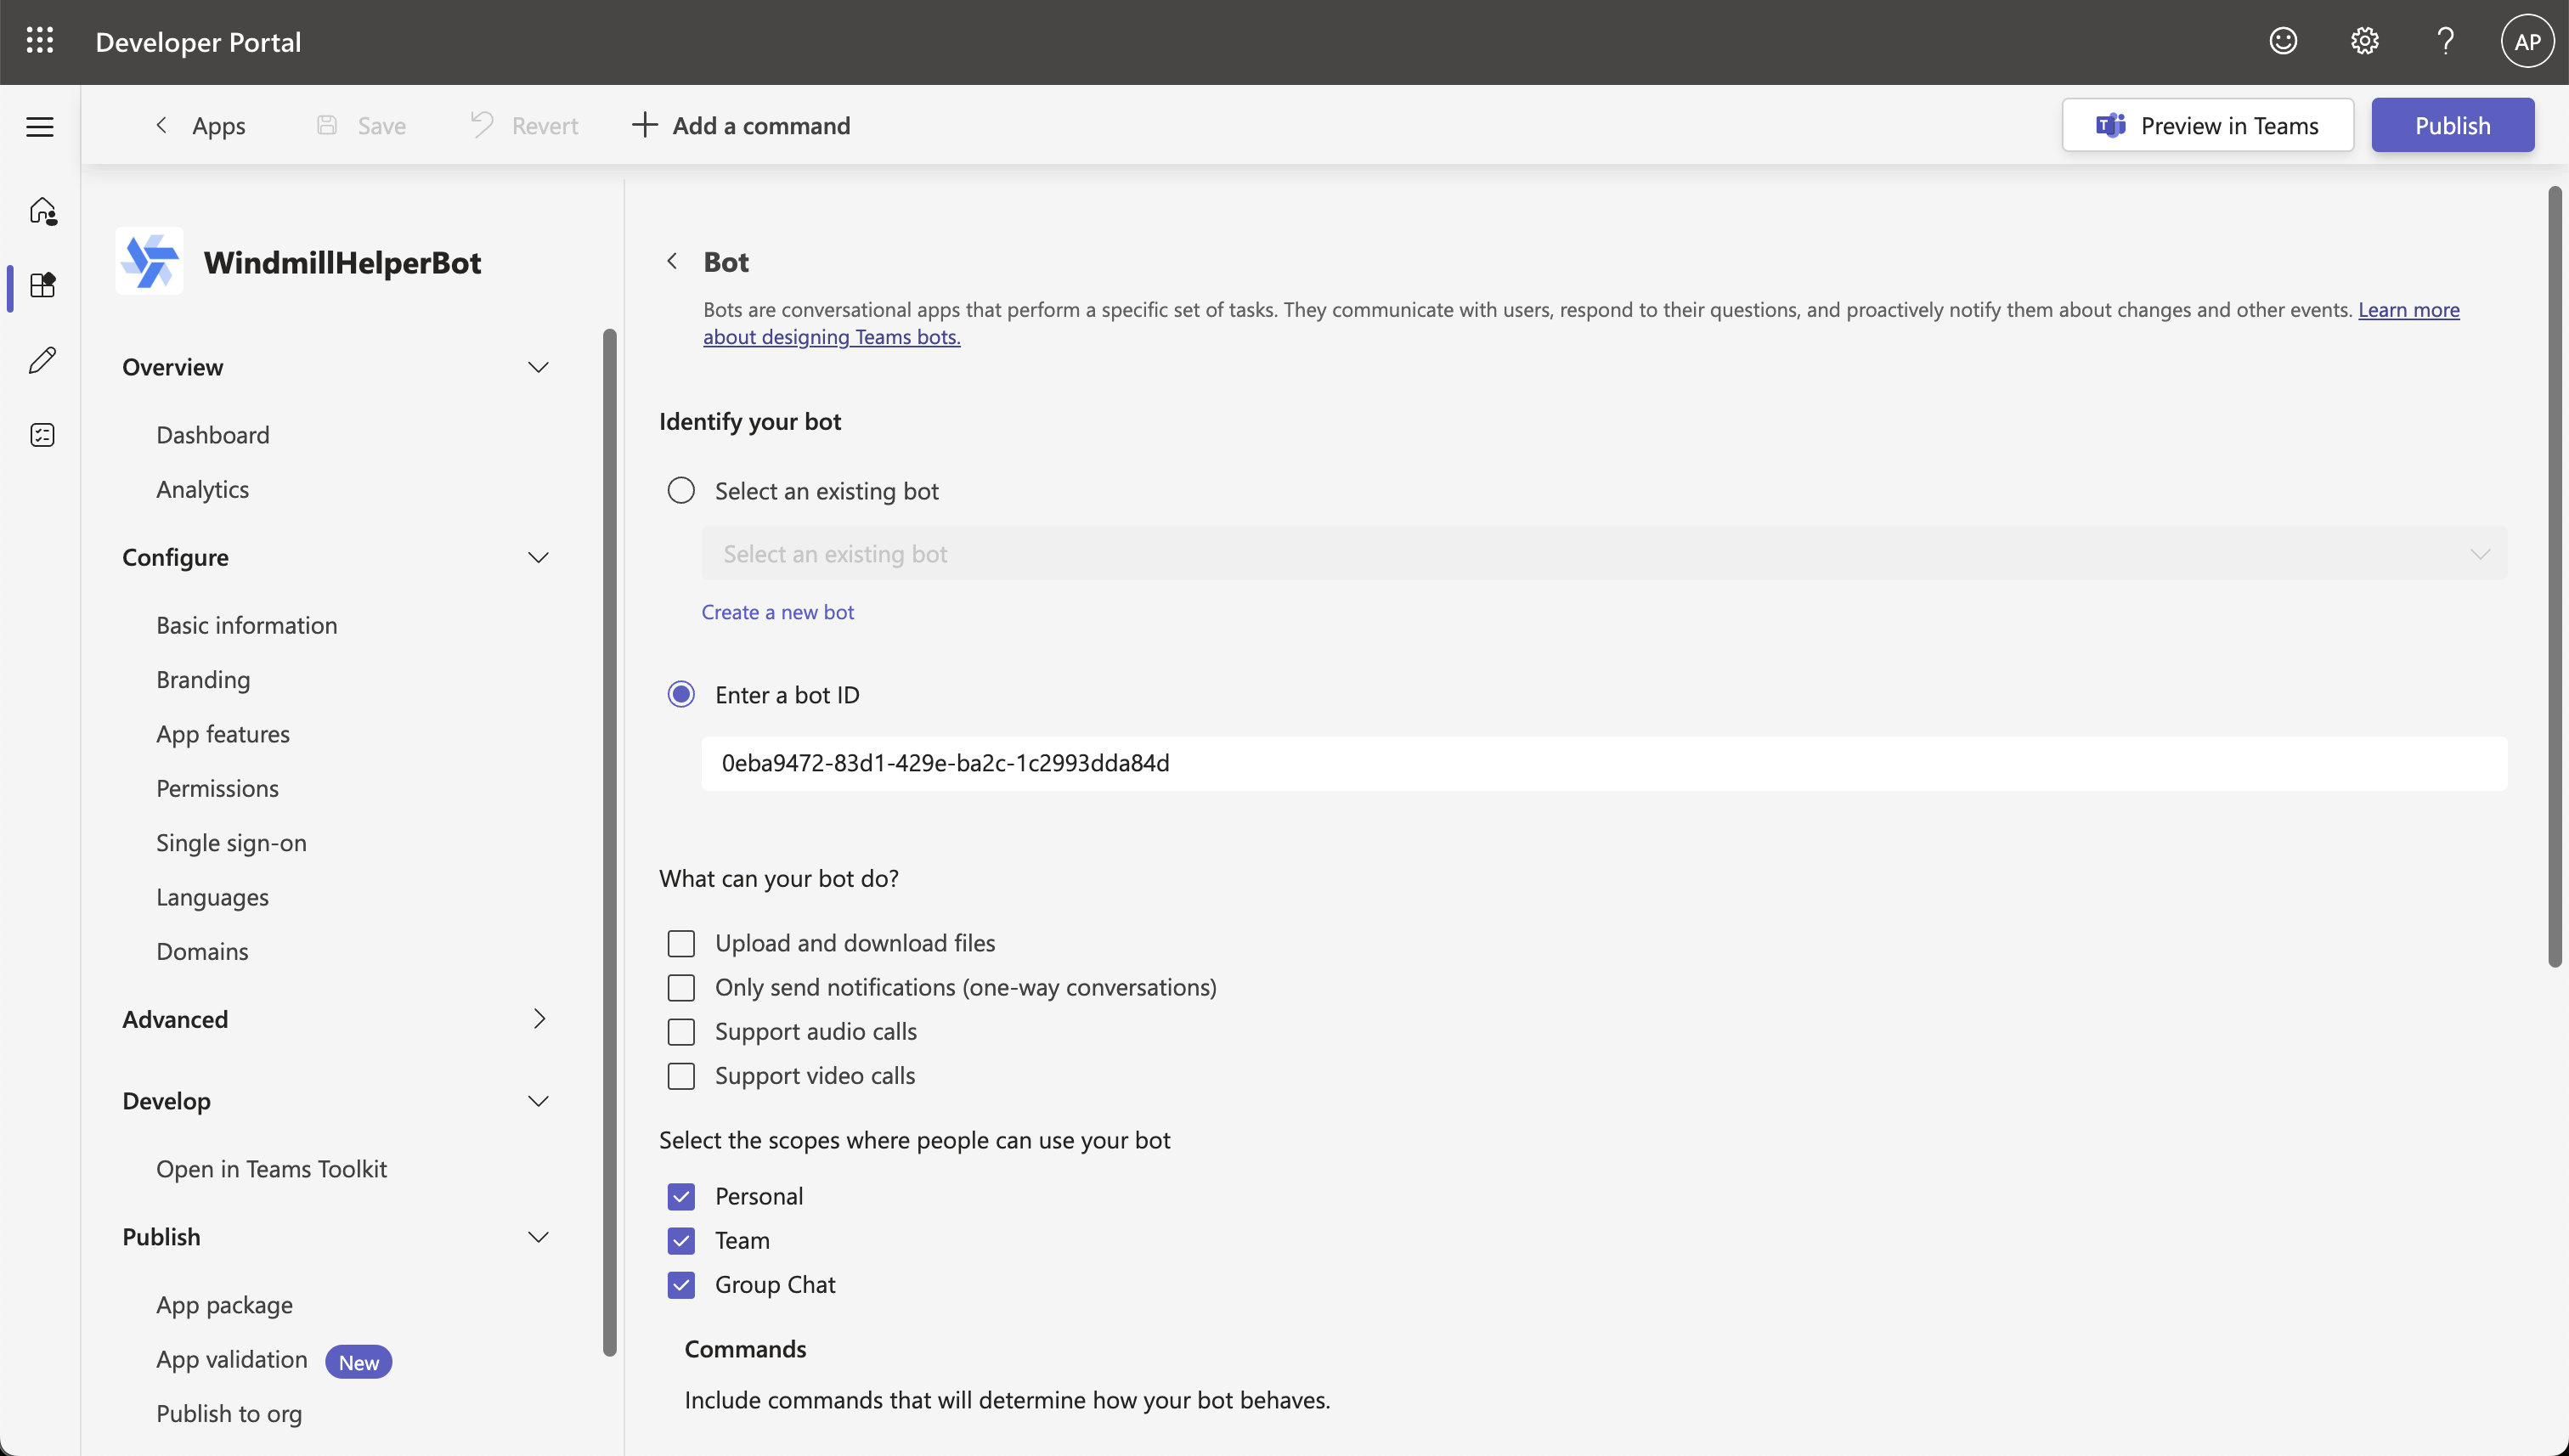Open the Tools pencil icon in the sidebar
The height and width of the screenshot is (1456, 2569).
click(42, 360)
